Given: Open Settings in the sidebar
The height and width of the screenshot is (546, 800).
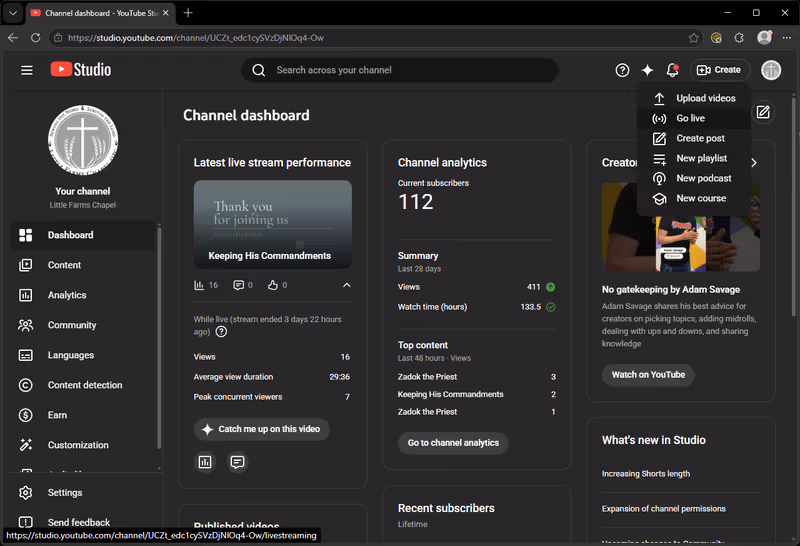Looking at the screenshot, I should click(83, 492).
